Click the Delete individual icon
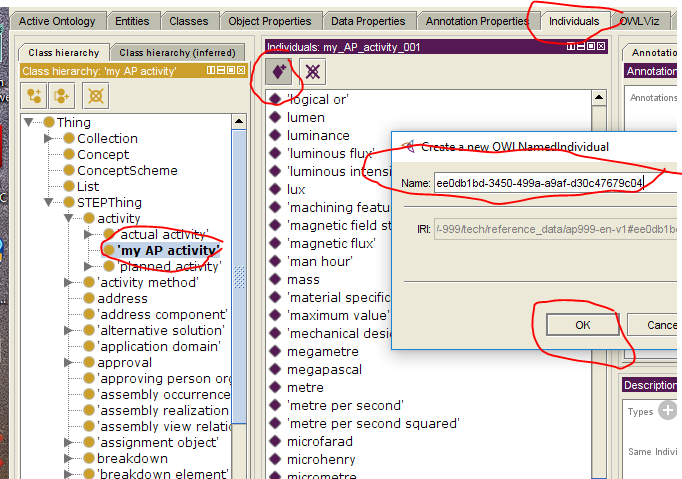Screen dimensions: 682x479 click(313, 70)
